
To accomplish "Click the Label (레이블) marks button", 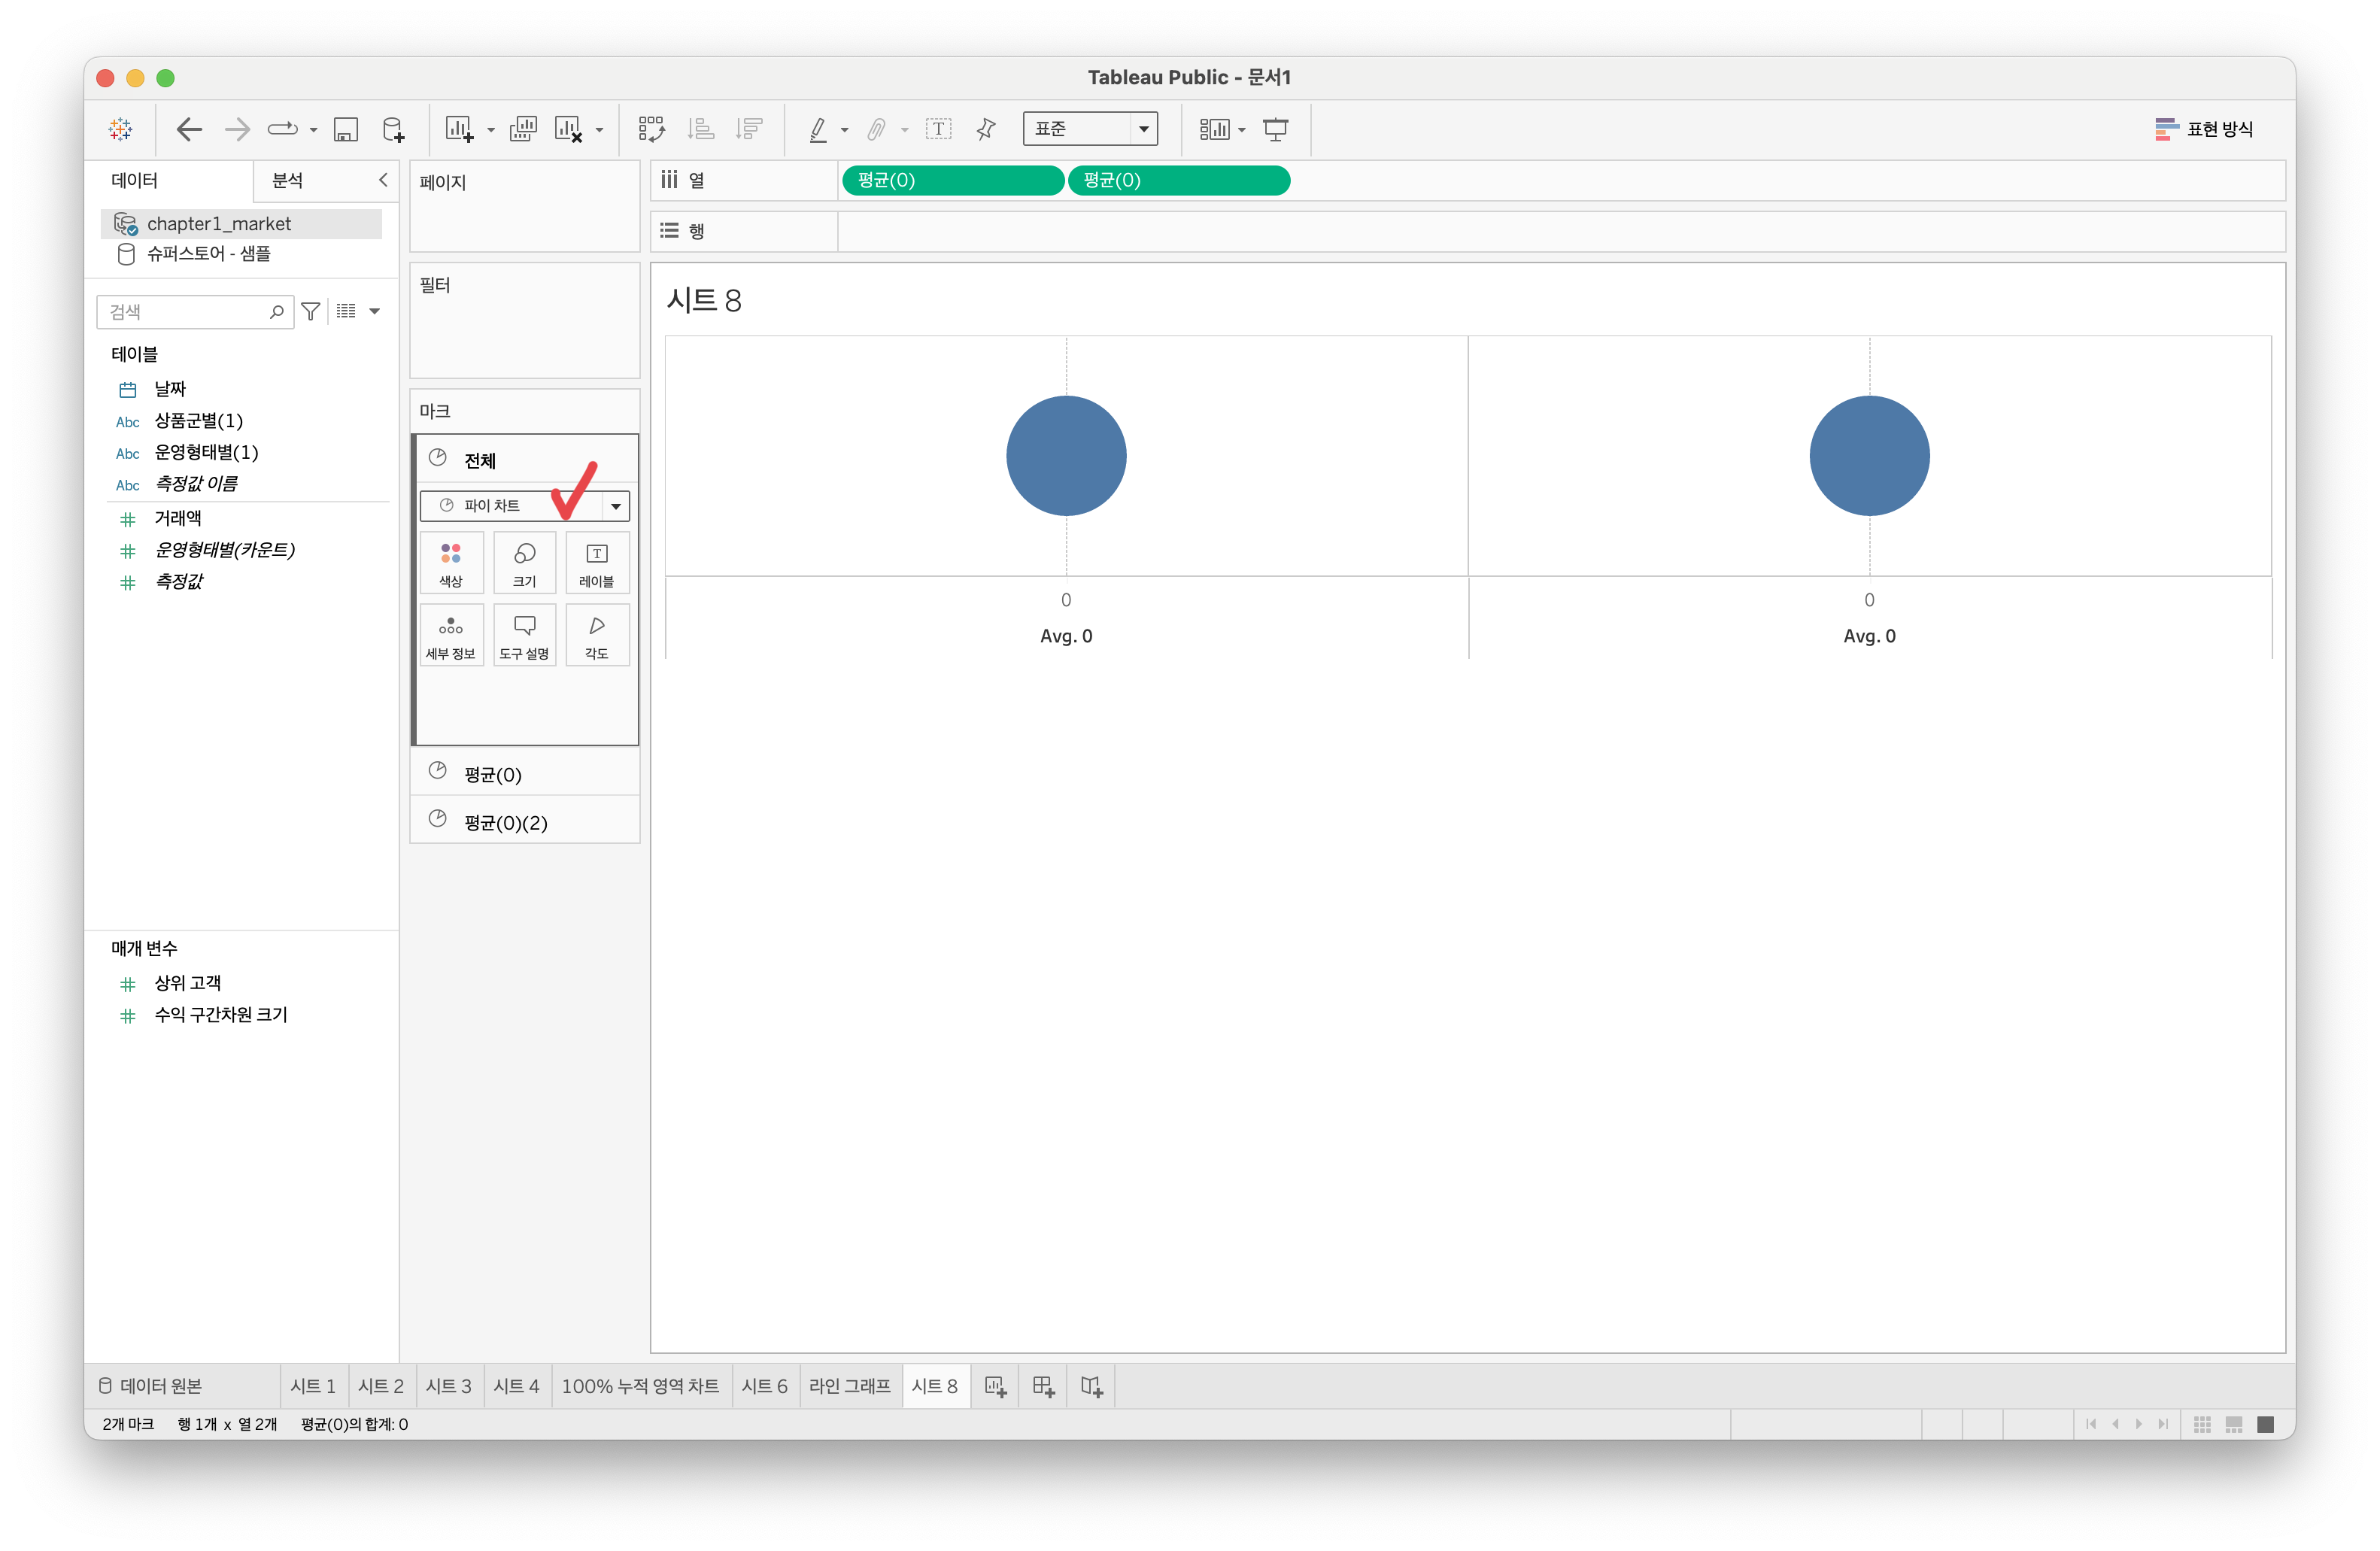I will point(597,563).
